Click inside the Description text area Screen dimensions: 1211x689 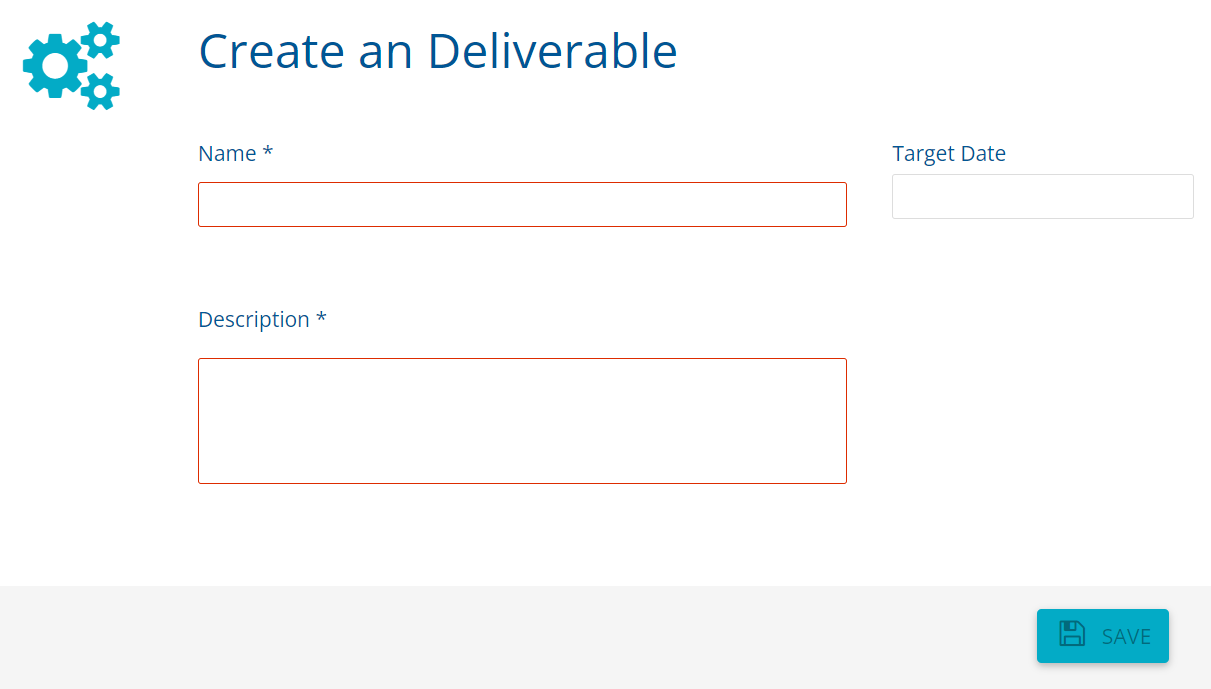pyautogui.click(x=522, y=420)
